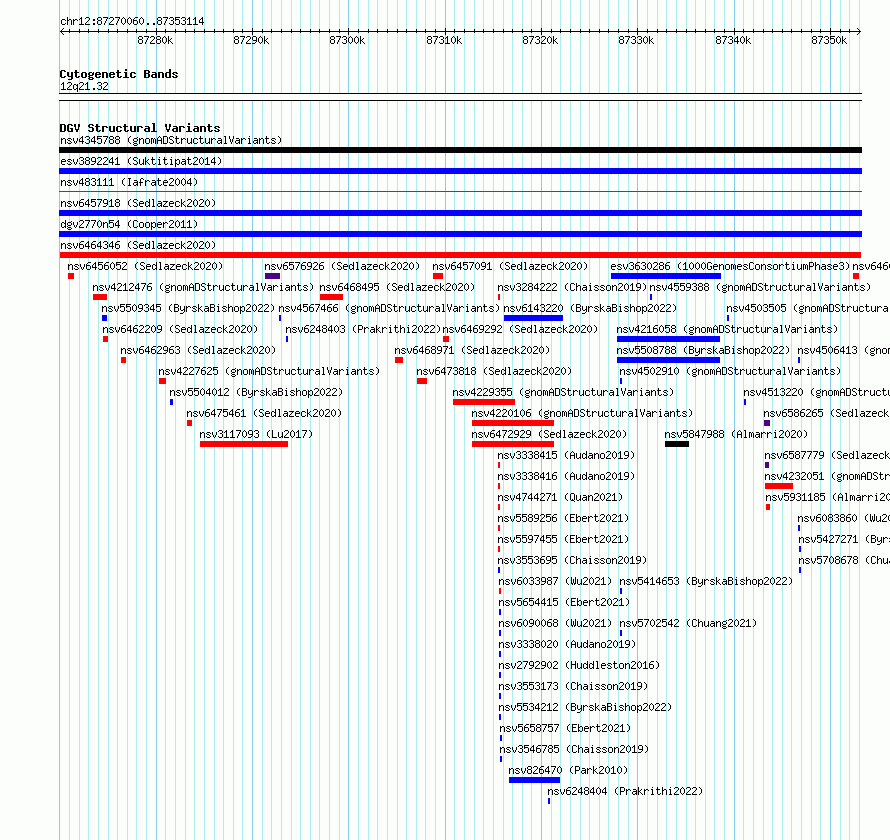Click the nsv3553695 (Chaisson2019) label
The height and width of the screenshot is (840, 890).
[x=573, y=560]
